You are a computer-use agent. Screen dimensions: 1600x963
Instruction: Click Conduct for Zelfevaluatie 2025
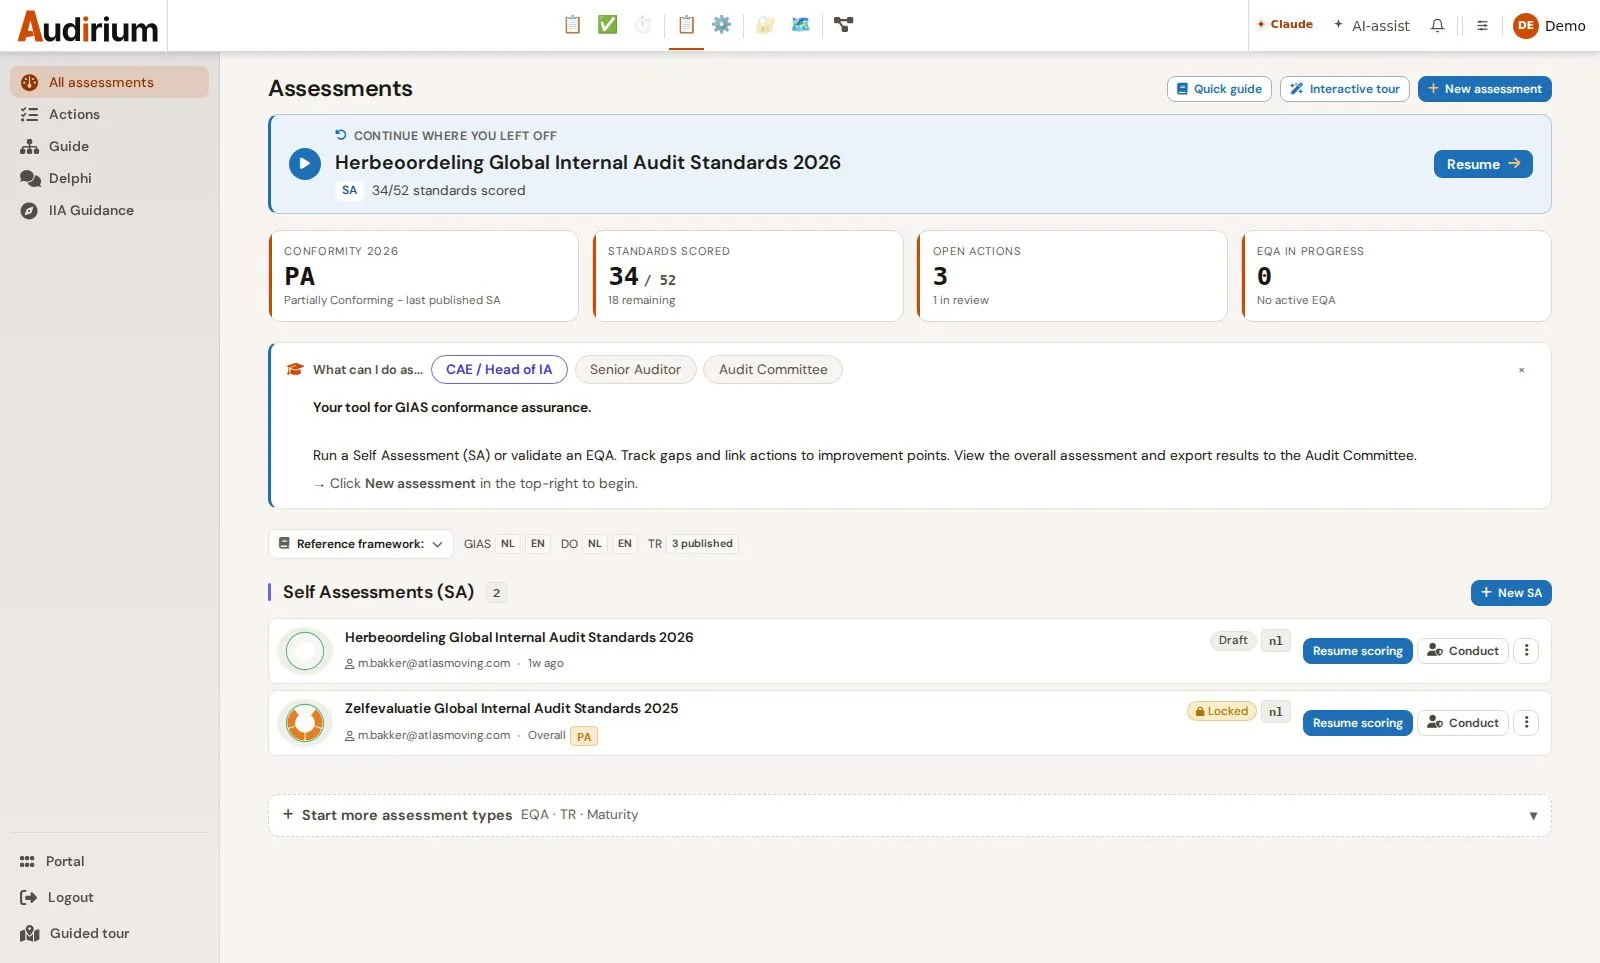pyautogui.click(x=1462, y=723)
